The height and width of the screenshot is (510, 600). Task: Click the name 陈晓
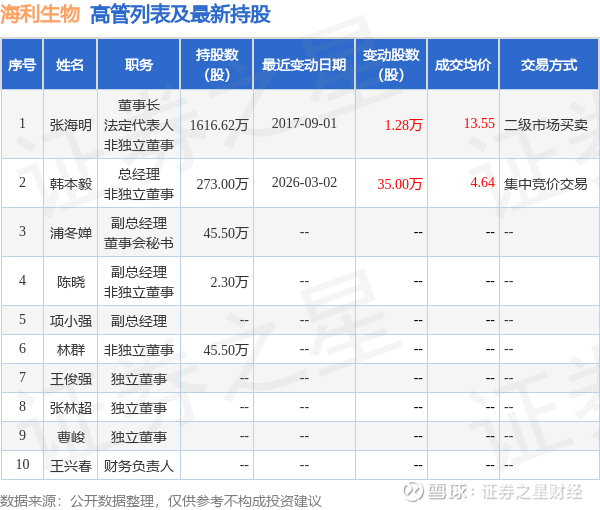point(70,282)
